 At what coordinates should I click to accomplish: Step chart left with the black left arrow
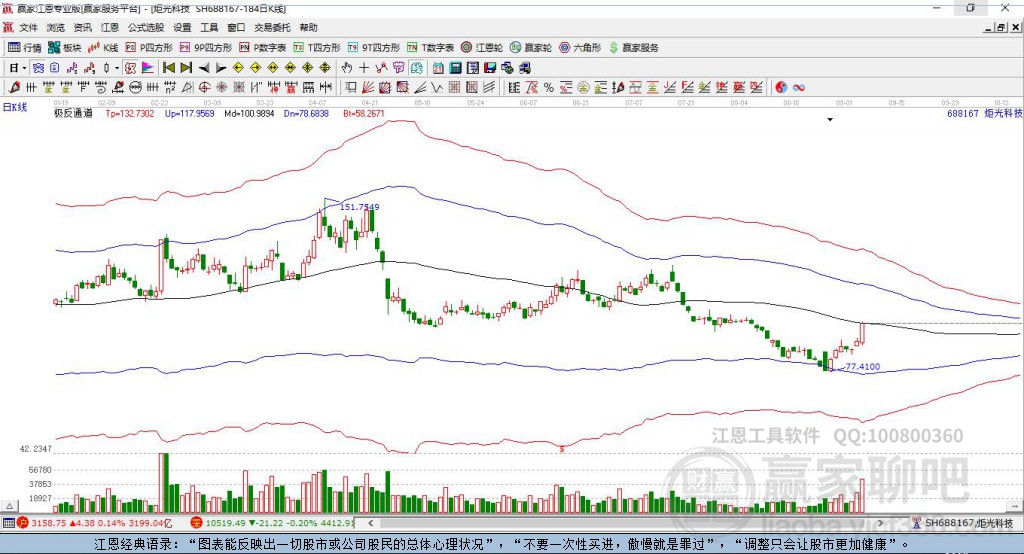click(204, 68)
